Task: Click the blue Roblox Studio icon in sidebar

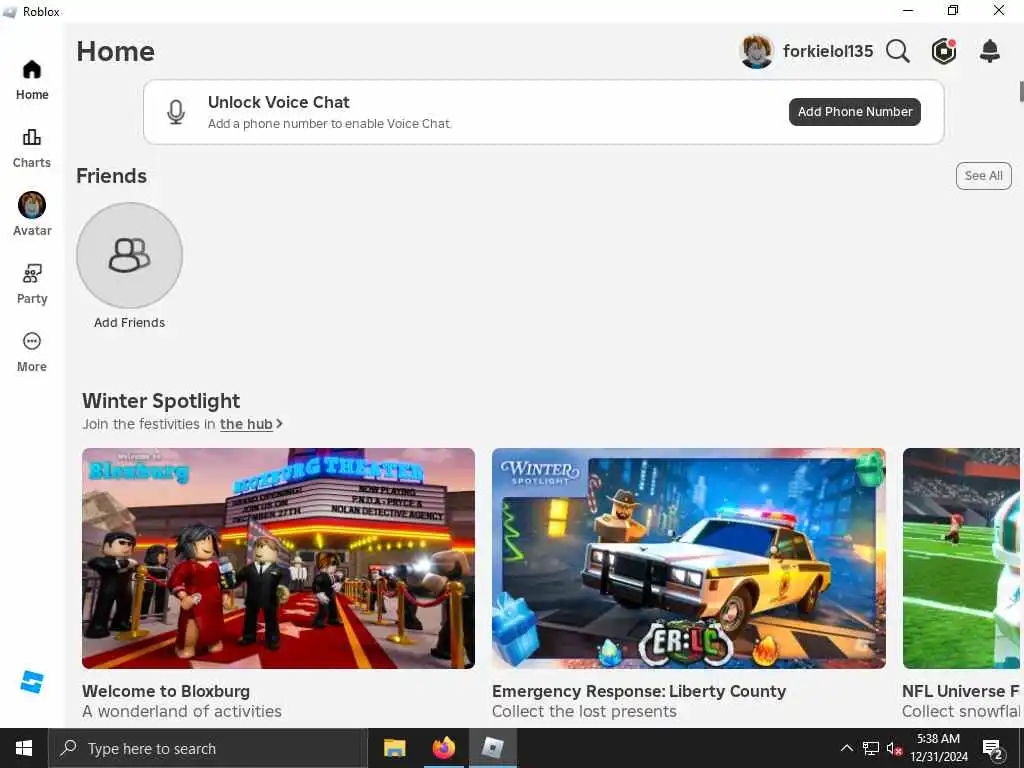Action: click(31, 682)
